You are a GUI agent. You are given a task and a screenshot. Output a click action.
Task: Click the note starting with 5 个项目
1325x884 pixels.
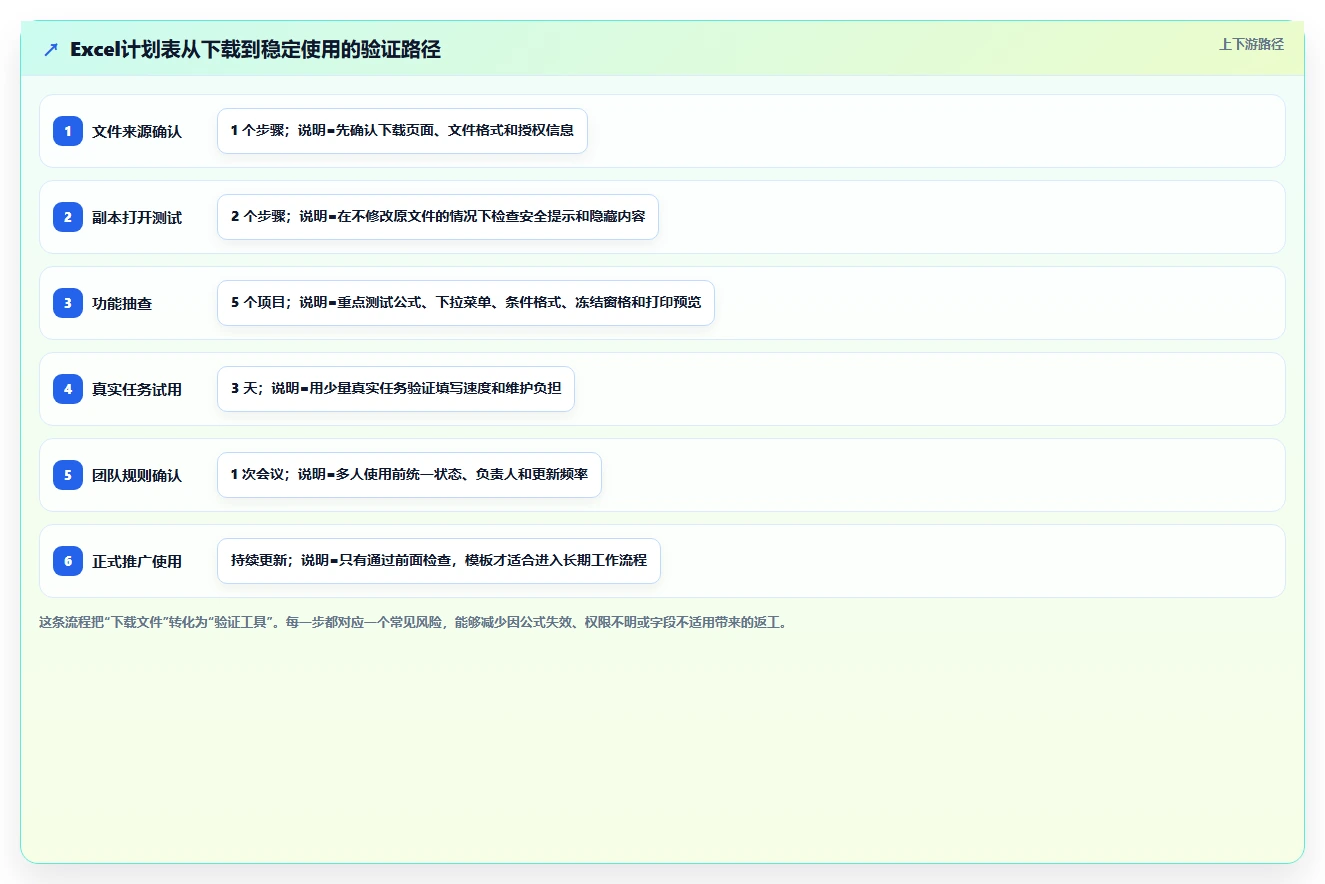tap(466, 303)
